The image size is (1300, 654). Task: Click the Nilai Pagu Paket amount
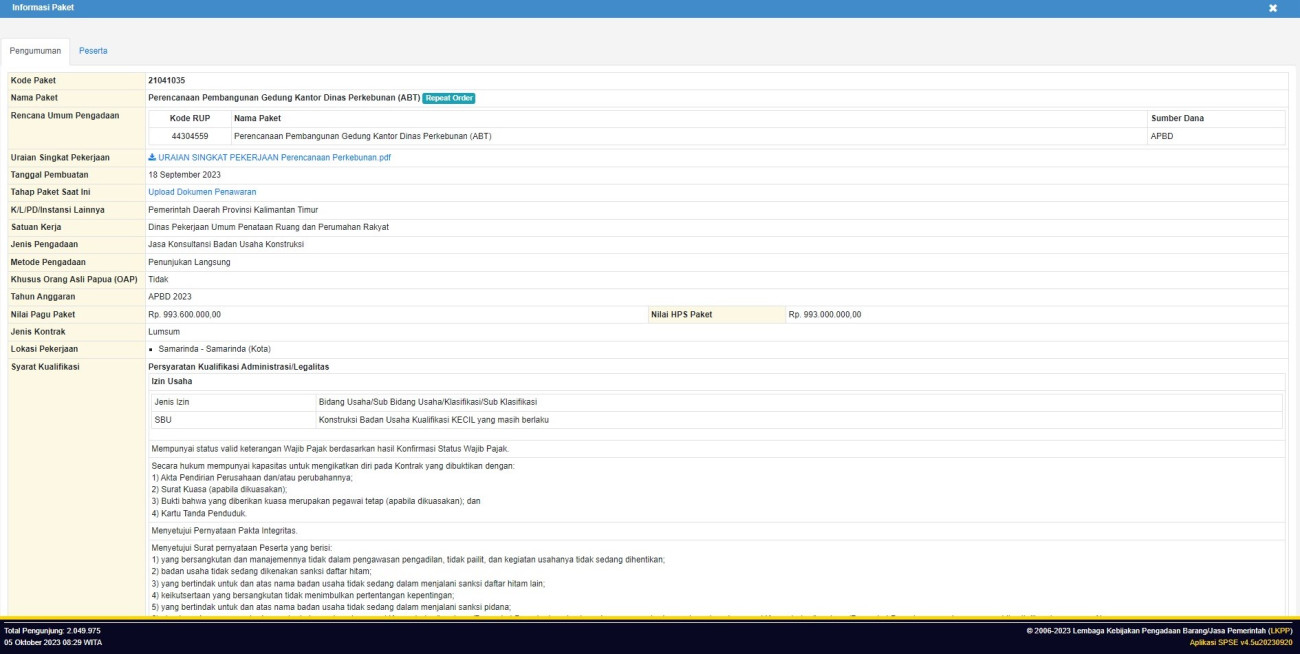tap(184, 315)
